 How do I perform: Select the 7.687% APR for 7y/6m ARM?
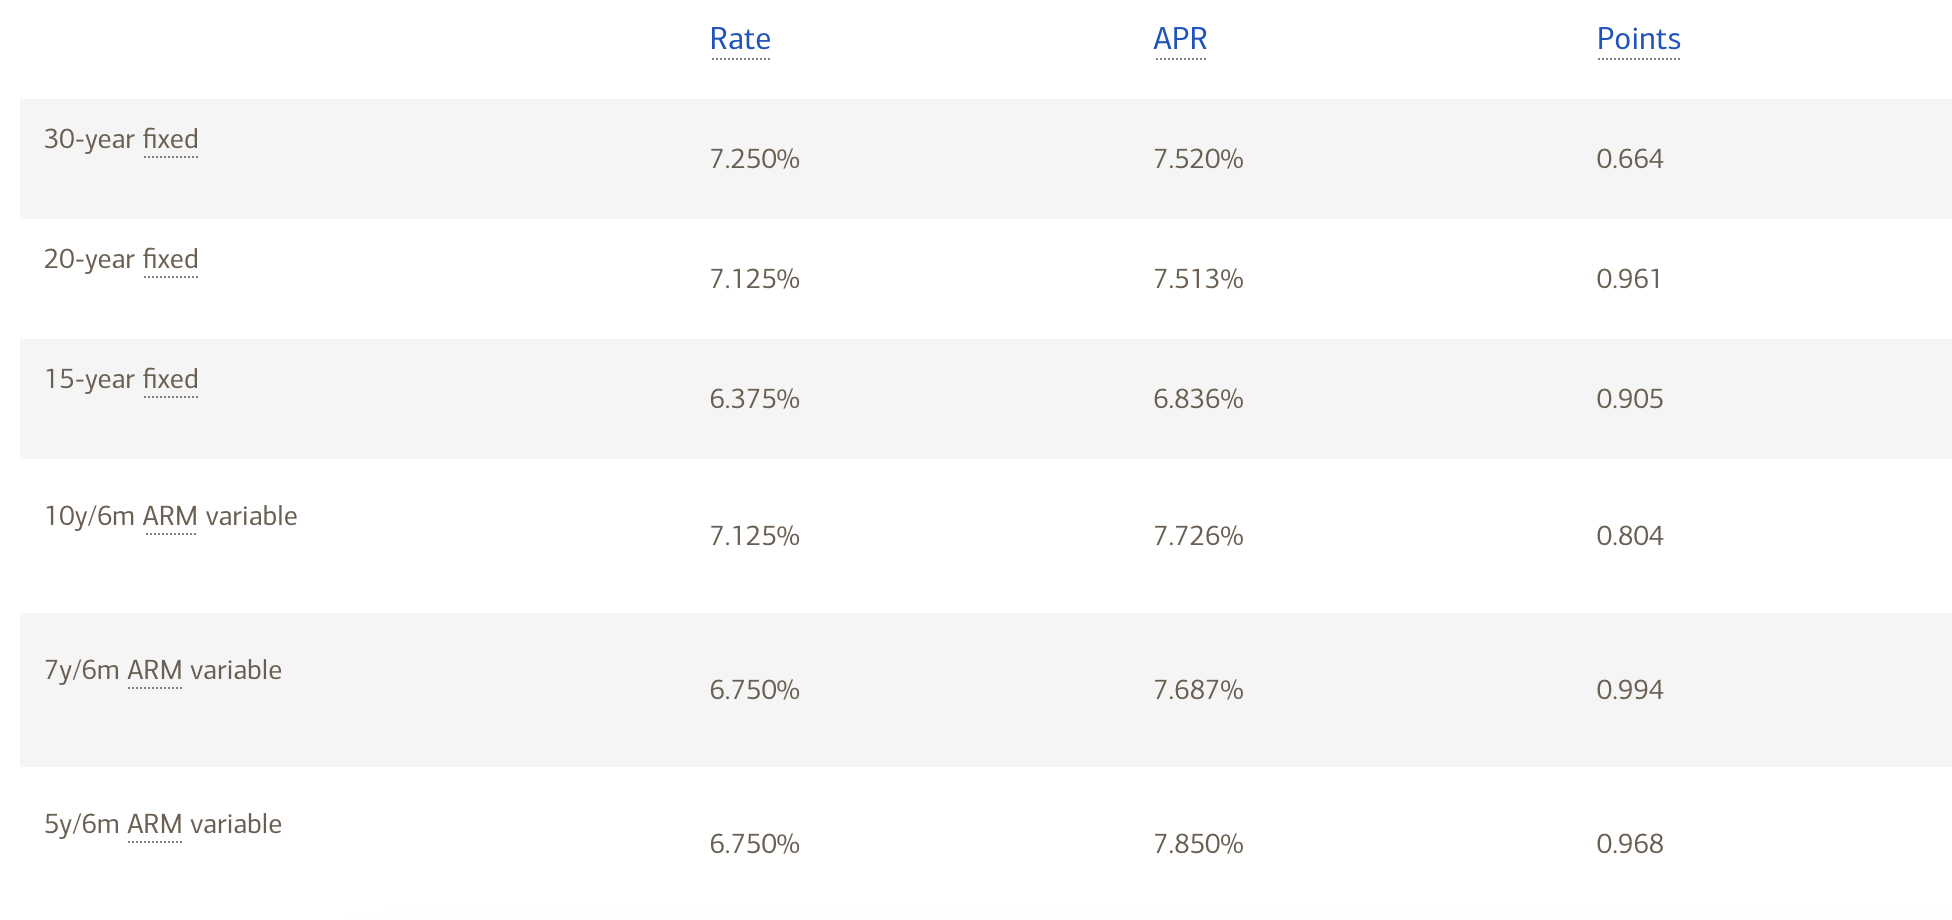coord(1198,690)
